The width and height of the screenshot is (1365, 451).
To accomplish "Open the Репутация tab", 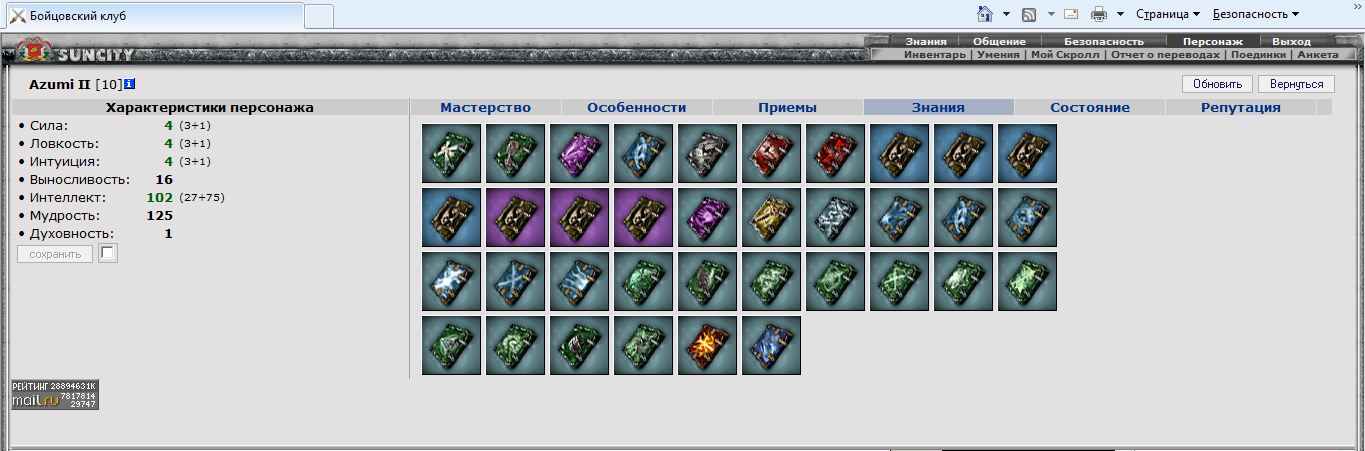I will click(1240, 107).
